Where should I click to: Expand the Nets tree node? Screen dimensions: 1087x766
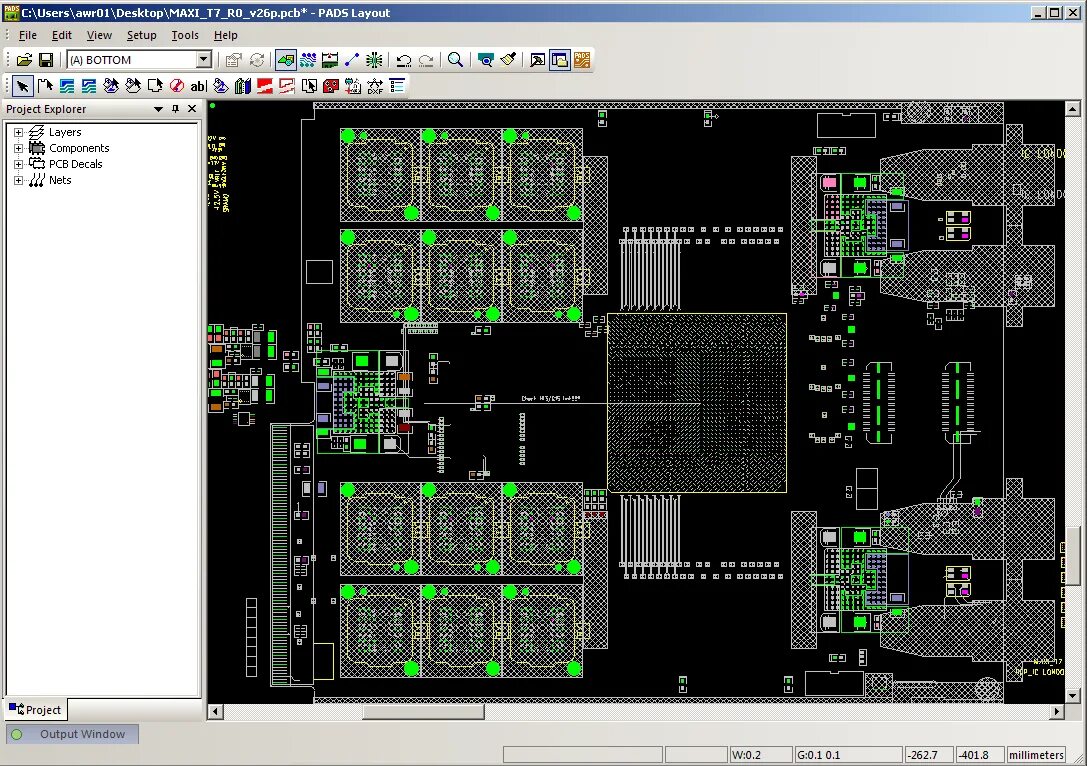point(19,180)
